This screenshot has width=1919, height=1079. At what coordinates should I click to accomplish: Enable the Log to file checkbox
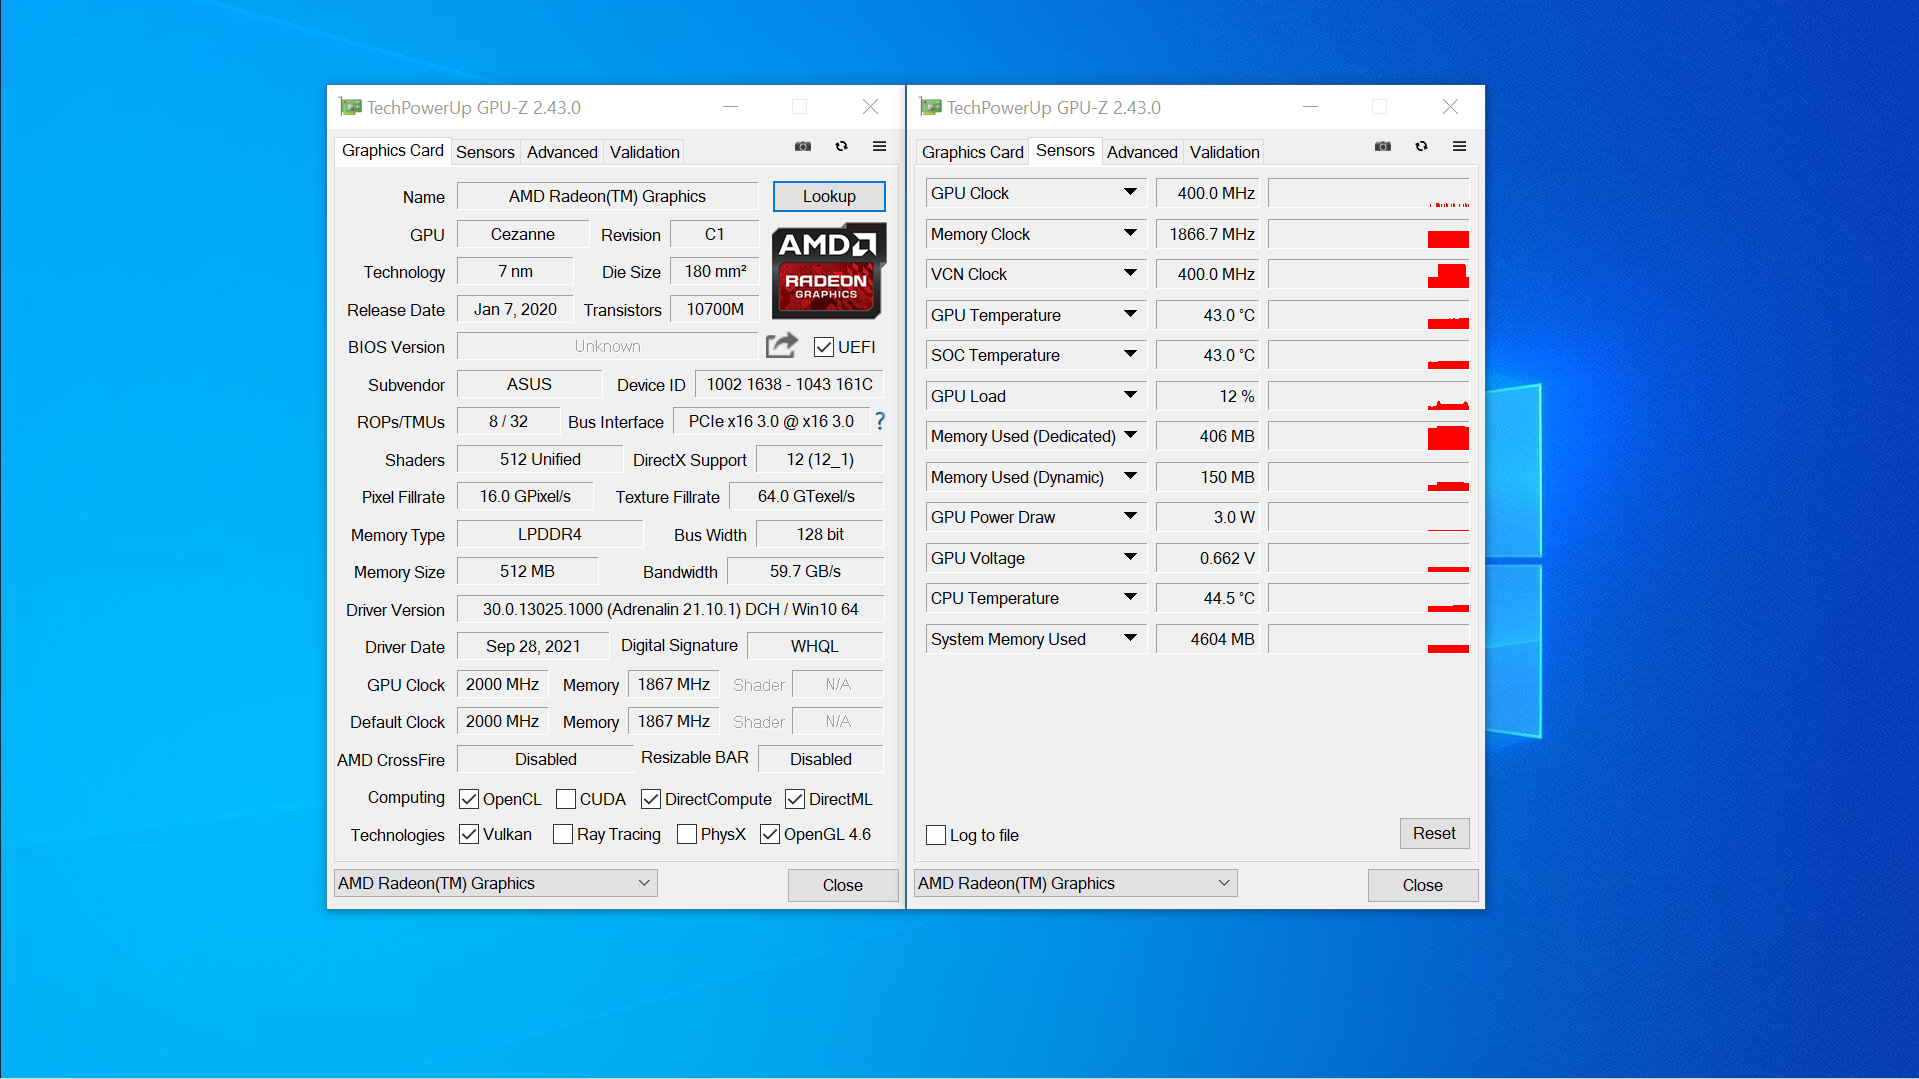(936, 835)
